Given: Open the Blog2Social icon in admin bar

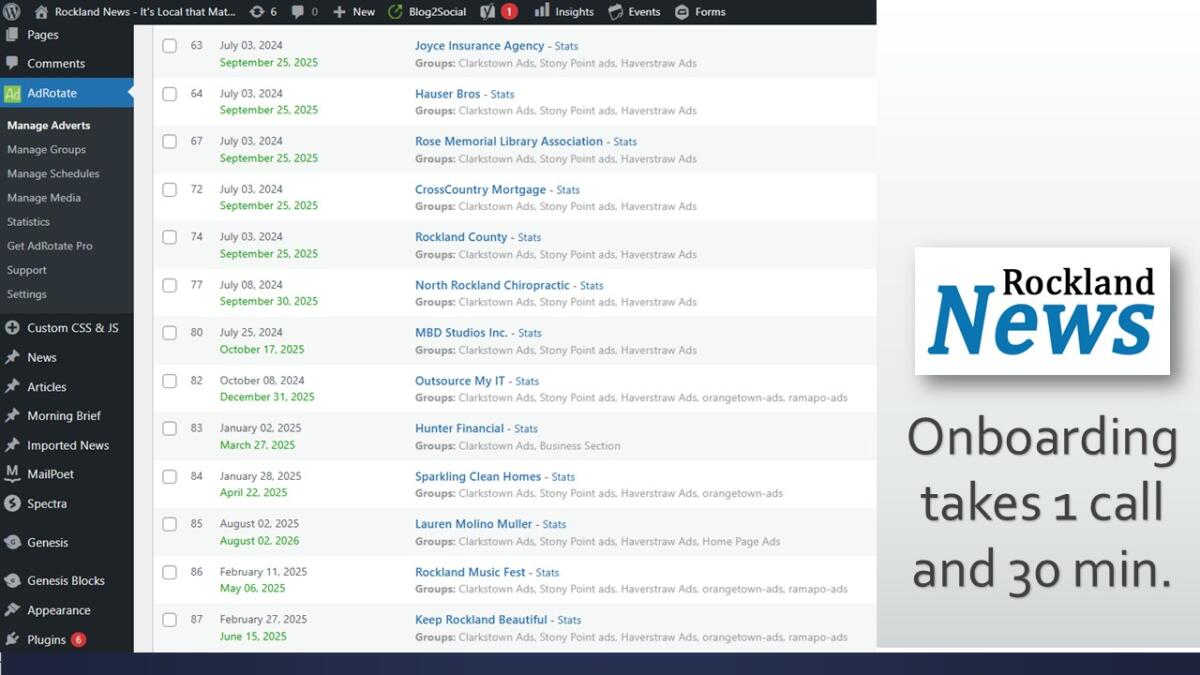Looking at the screenshot, I should point(395,12).
